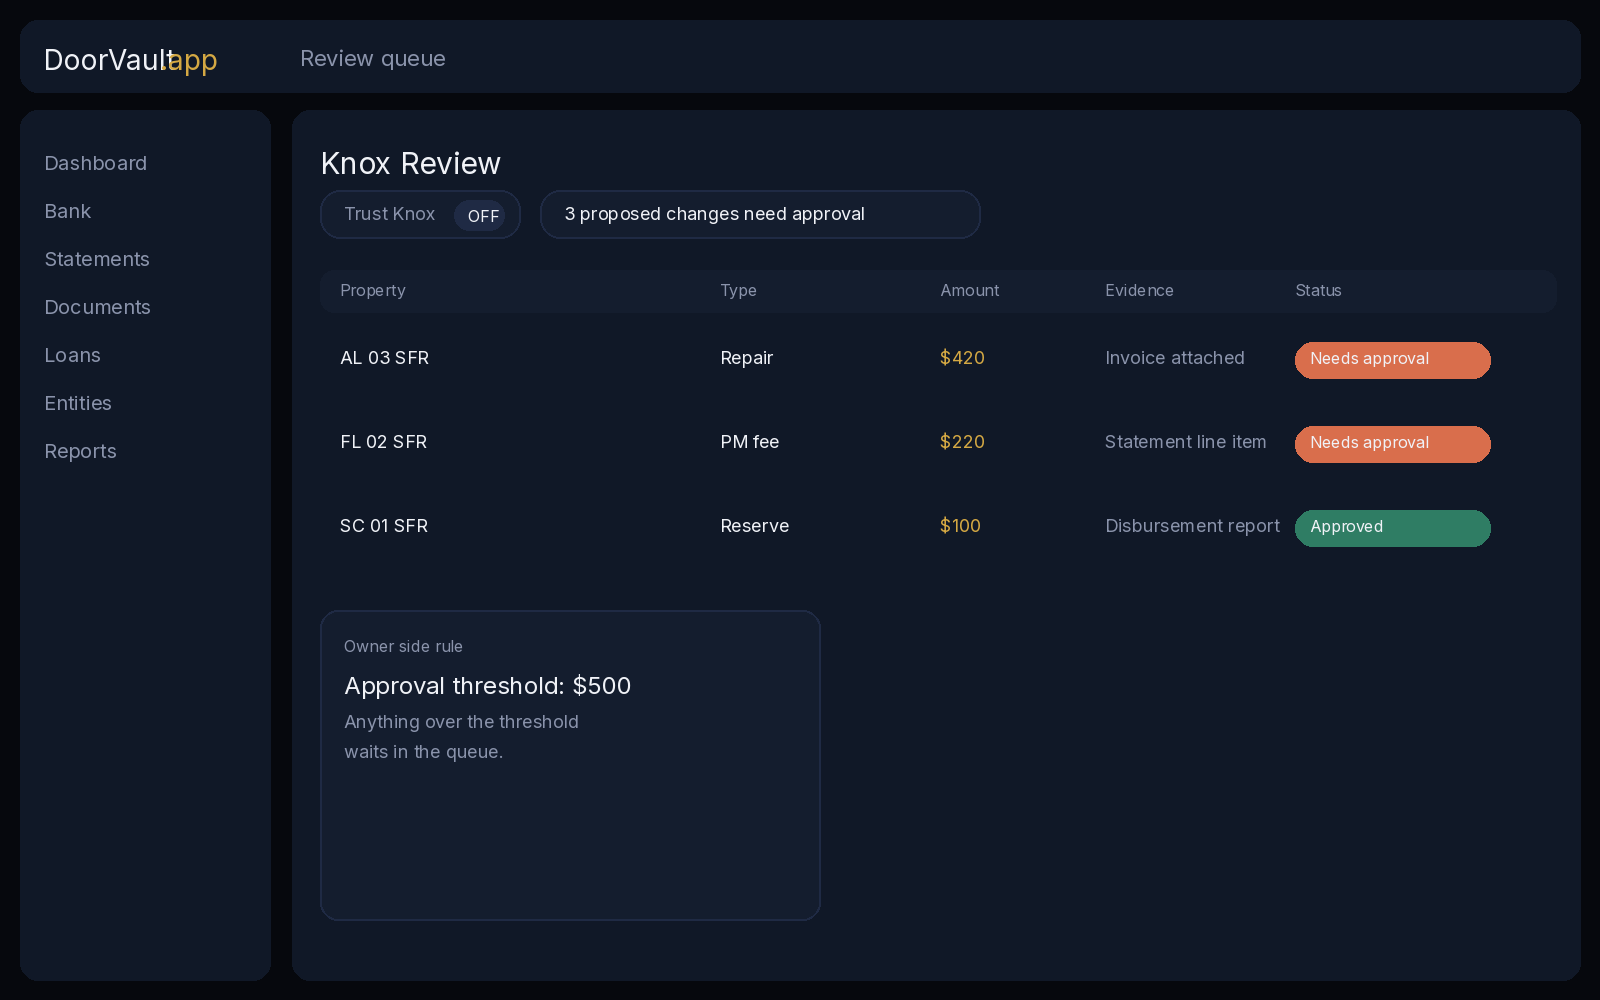Click the Status column header

1318,290
